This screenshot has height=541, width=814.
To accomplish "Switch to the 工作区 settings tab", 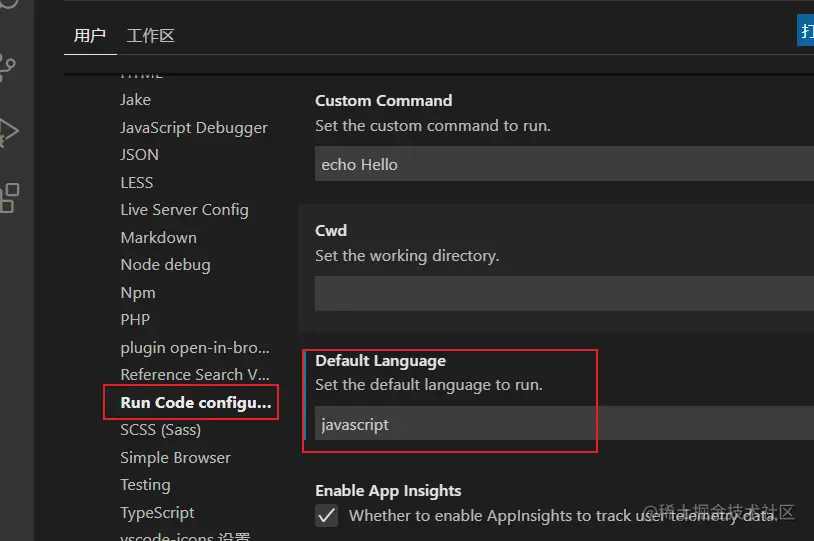I will (x=151, y=36).
